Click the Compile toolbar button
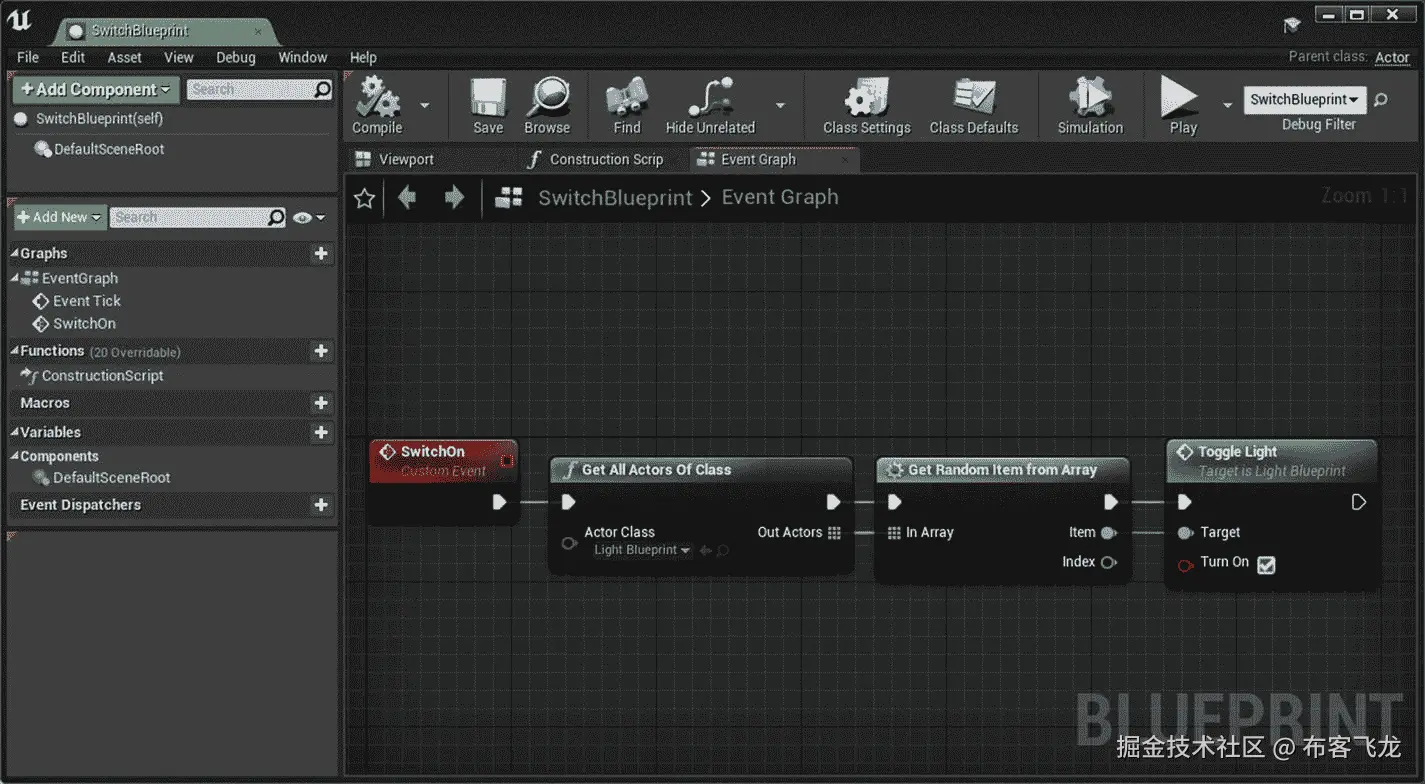Image resolution: width=1425 pixels, height=784 pixels. (378, 106)
